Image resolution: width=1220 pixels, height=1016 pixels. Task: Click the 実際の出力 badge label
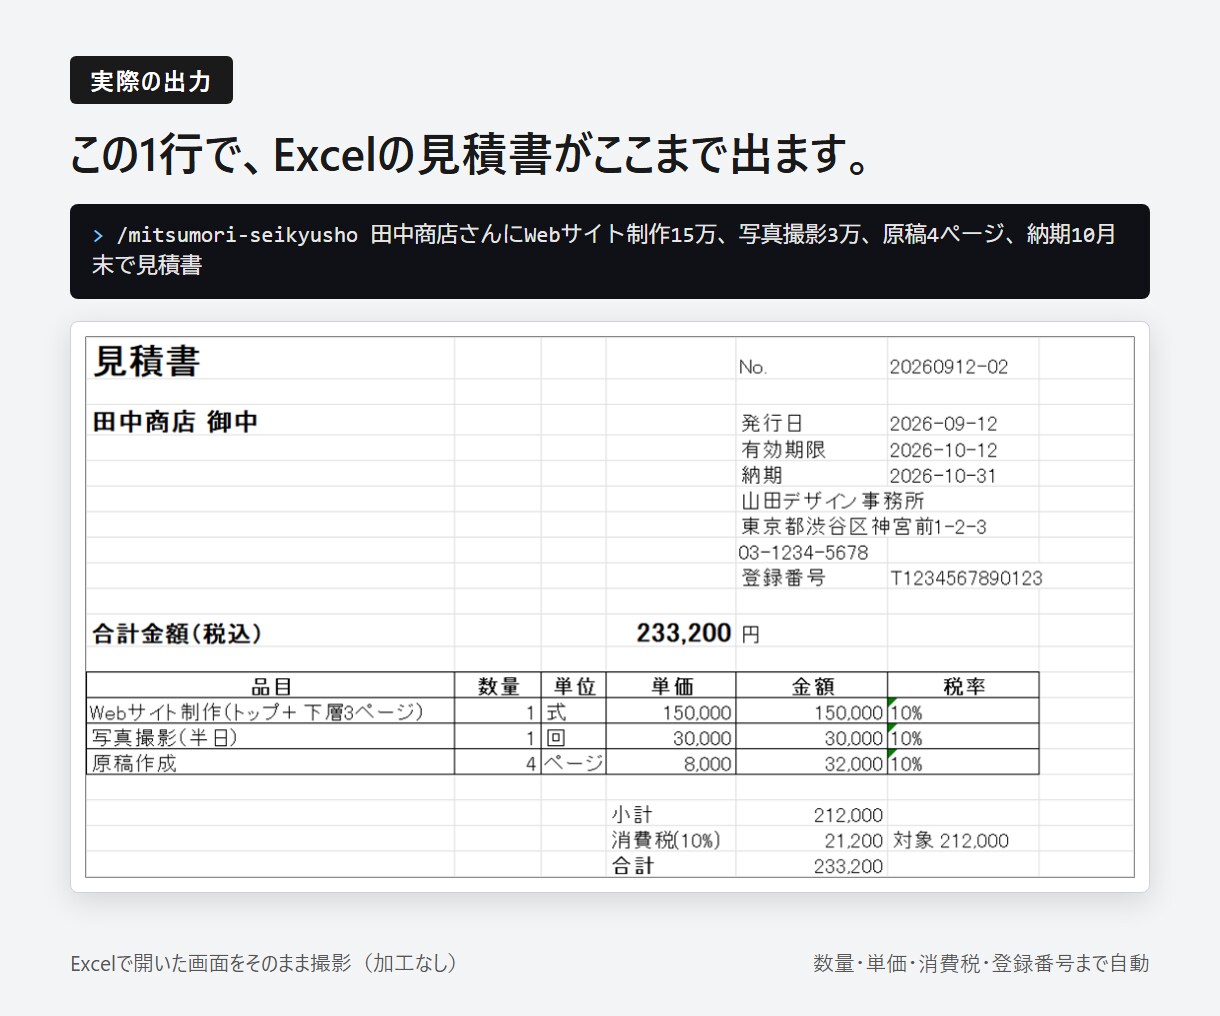click(x=151, y=80)
